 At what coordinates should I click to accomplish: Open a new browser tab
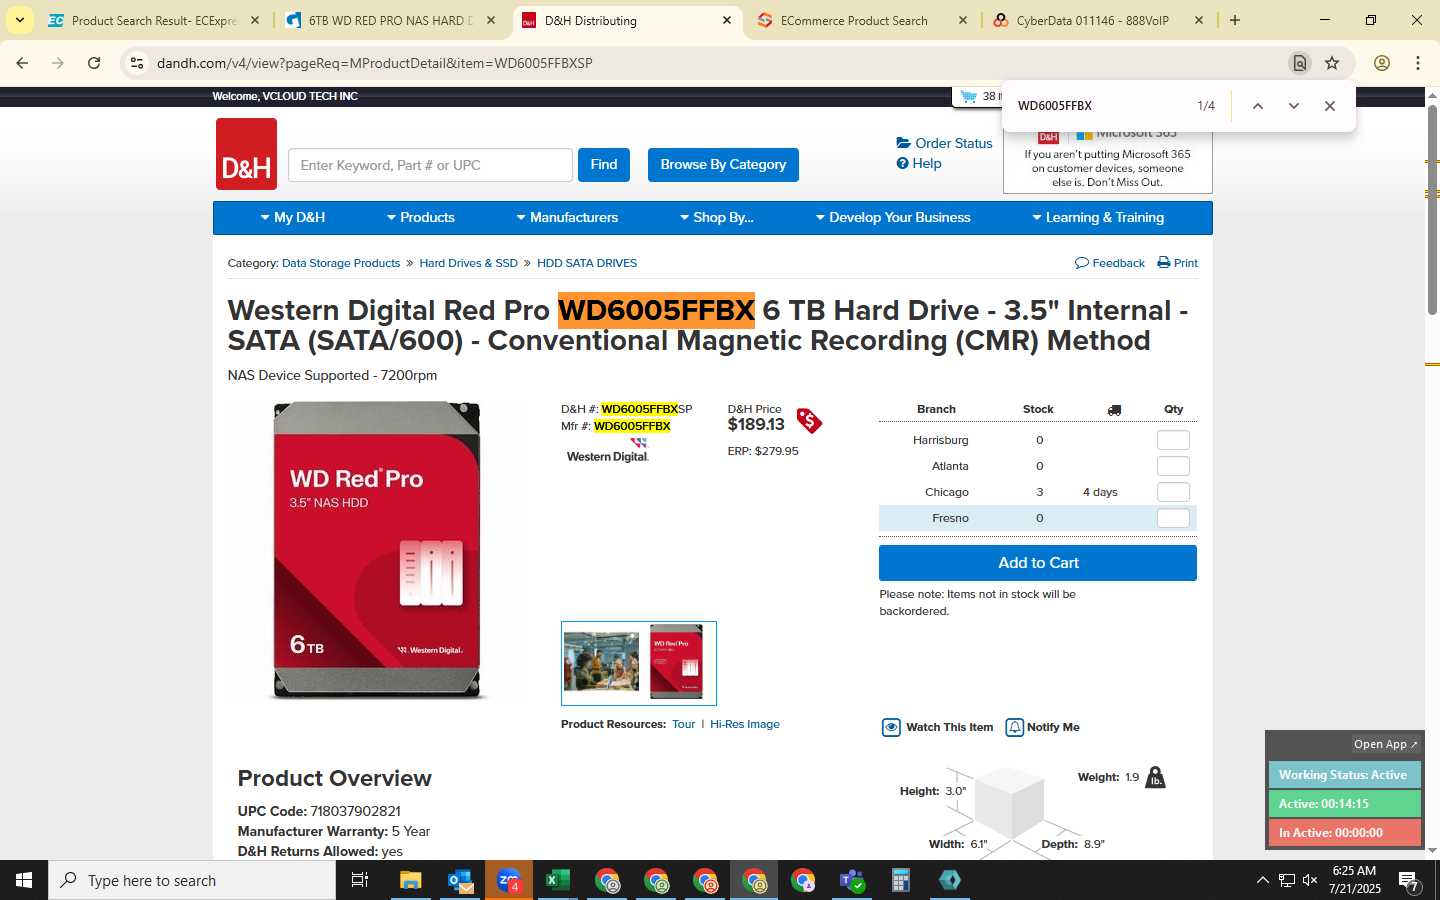1235,20
